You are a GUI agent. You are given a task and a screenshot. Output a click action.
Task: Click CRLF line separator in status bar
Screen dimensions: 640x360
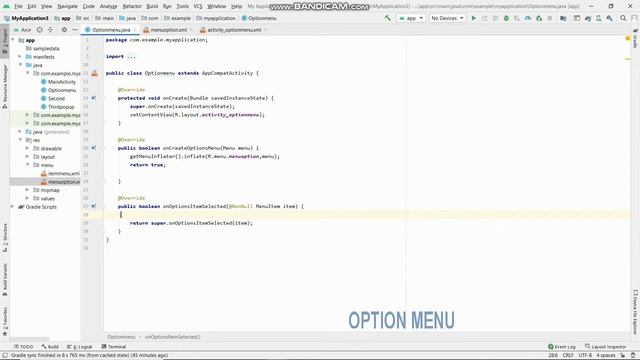click(x=568, y=356)
